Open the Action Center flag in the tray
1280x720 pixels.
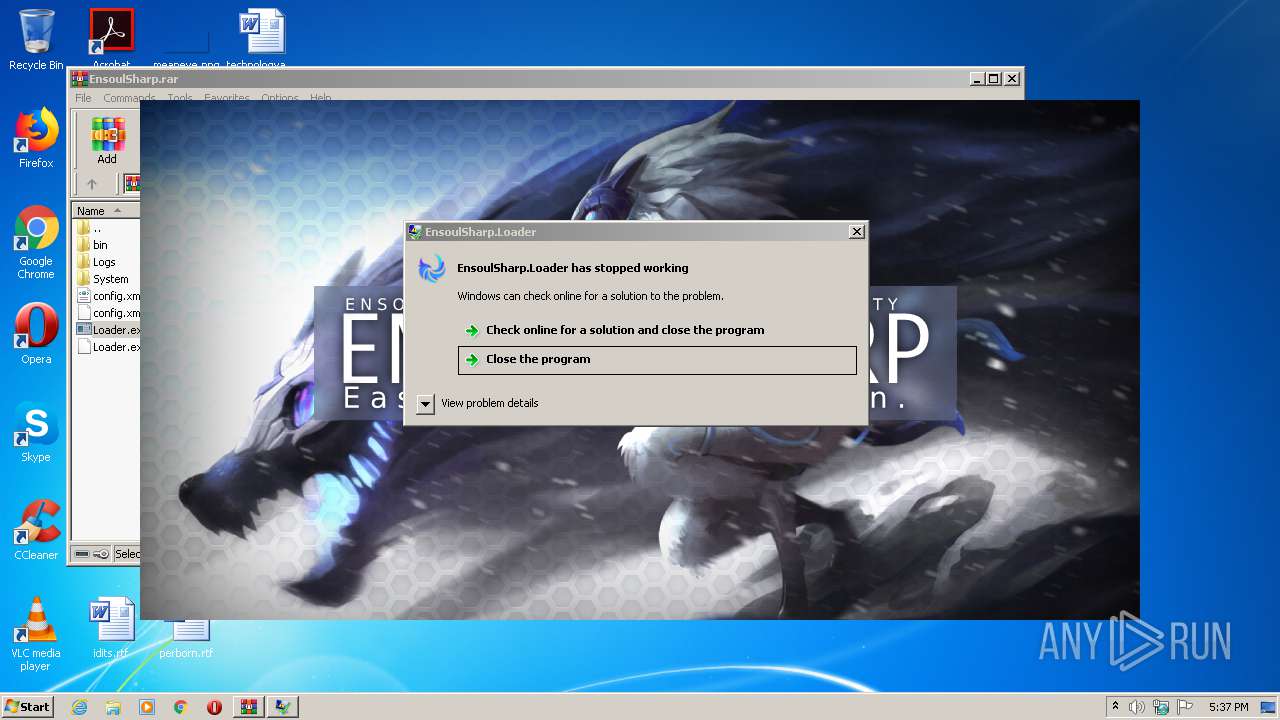point(1183,707)
